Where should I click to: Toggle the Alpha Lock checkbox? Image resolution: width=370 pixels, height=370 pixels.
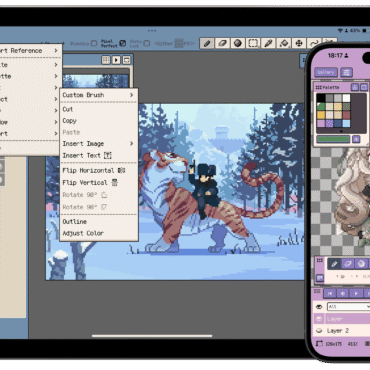pyautogui.click(x=147, y=43)
